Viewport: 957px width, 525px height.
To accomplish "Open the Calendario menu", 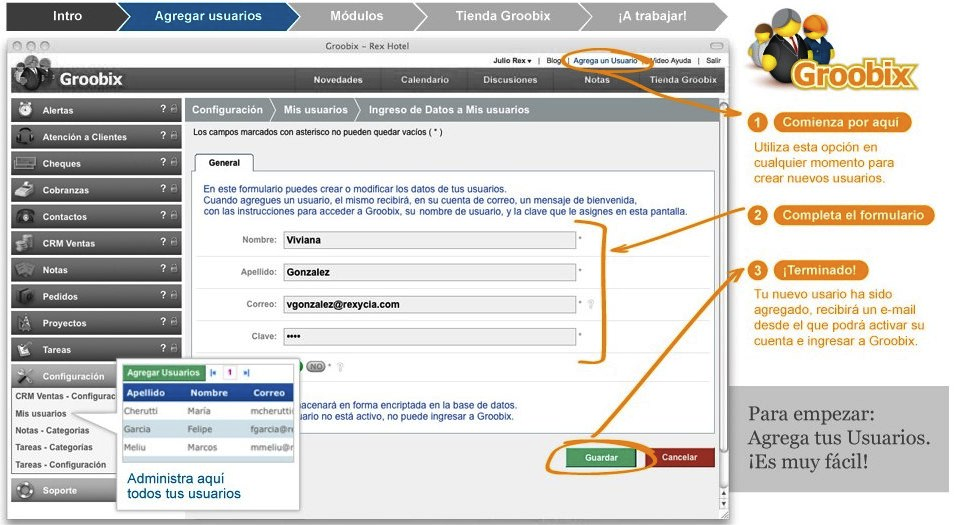I will point(425,80).
